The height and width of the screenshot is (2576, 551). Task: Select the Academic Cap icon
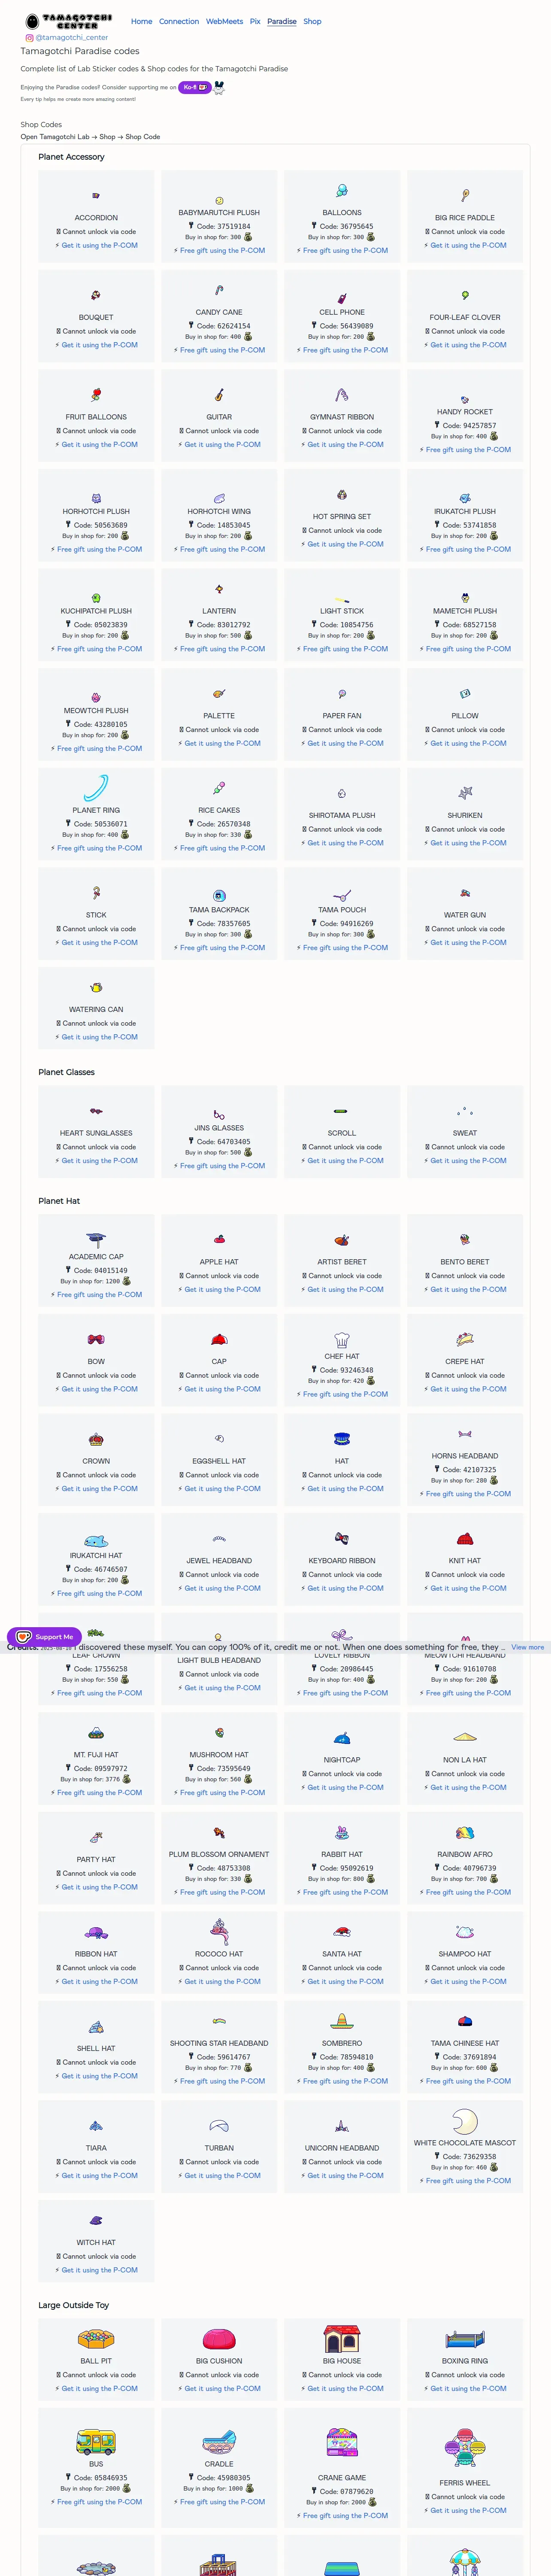click(96, 1239)
